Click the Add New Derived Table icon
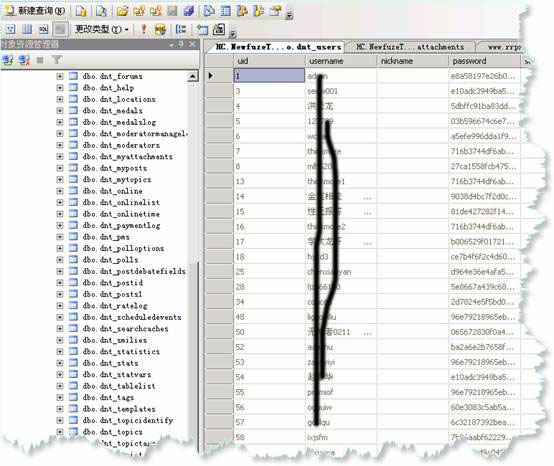The height and width of the screenshot is (466, 554). [219, 29]
